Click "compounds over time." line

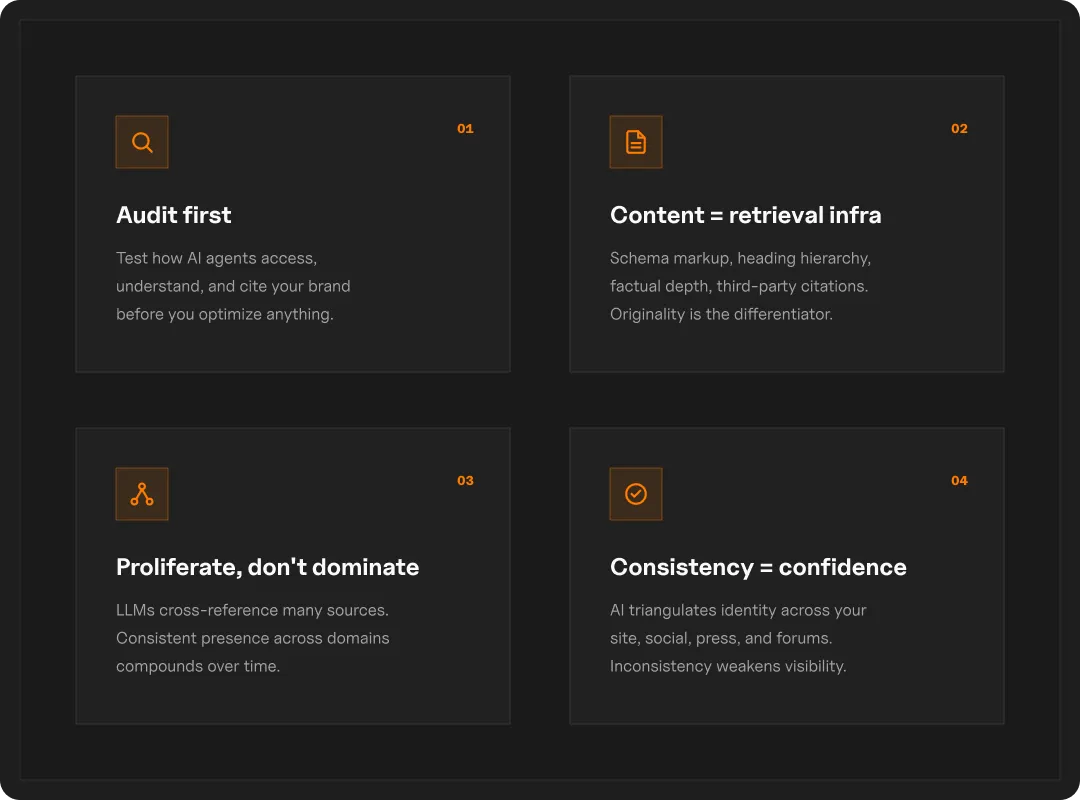198,666
